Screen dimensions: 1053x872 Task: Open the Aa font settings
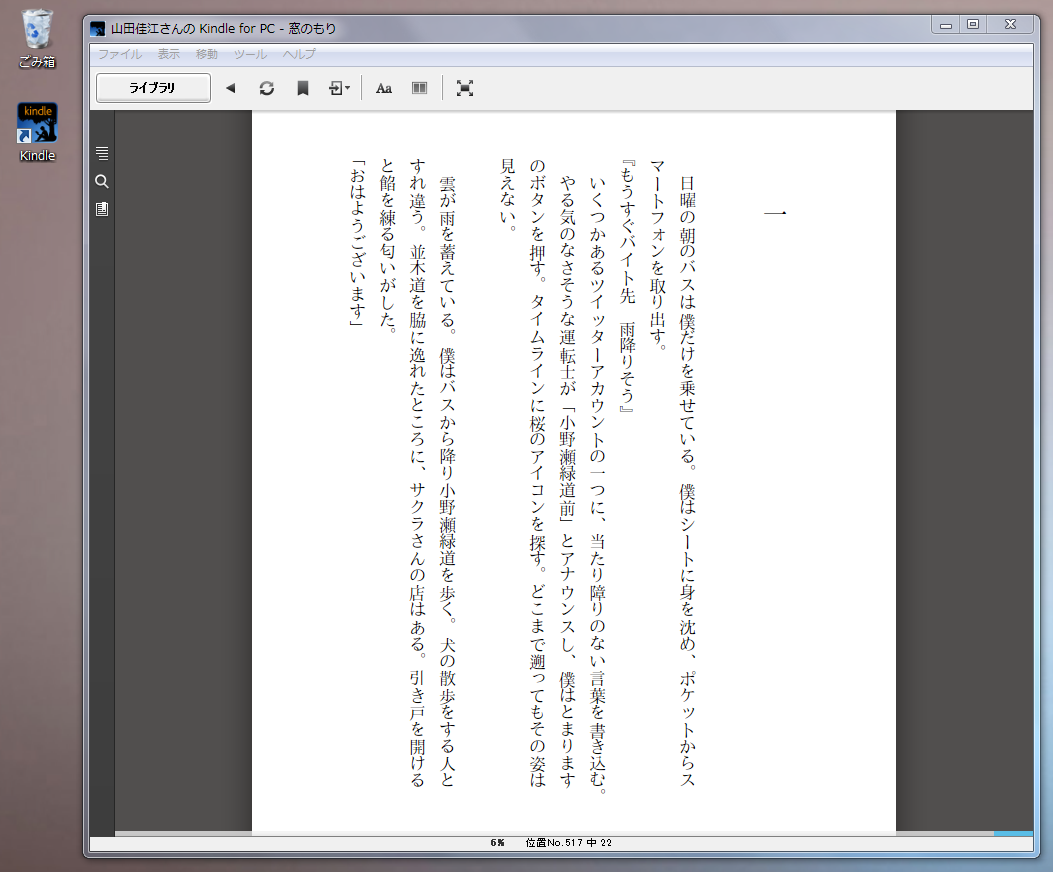[x=383, y=88]
